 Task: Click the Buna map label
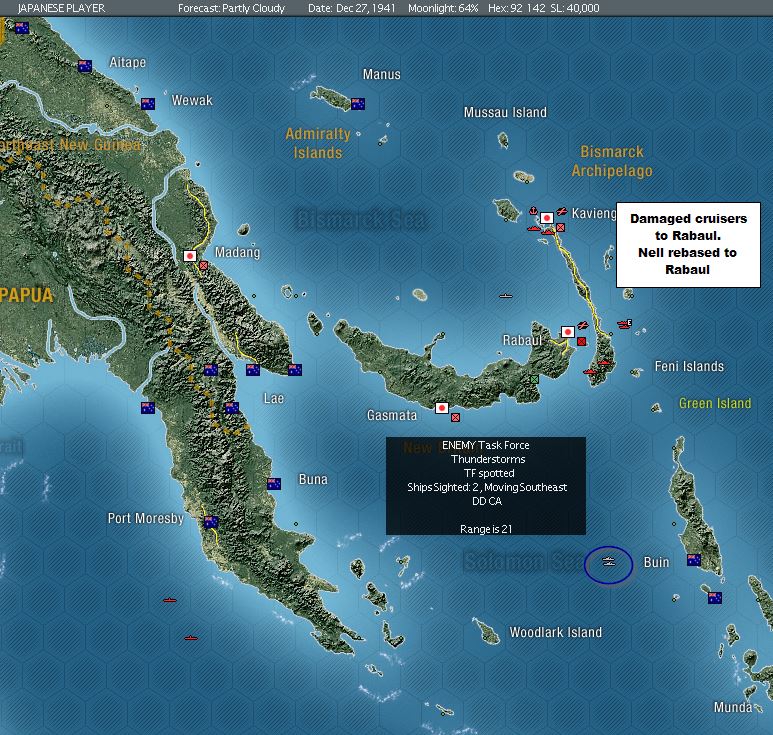(x=313, y=480)
